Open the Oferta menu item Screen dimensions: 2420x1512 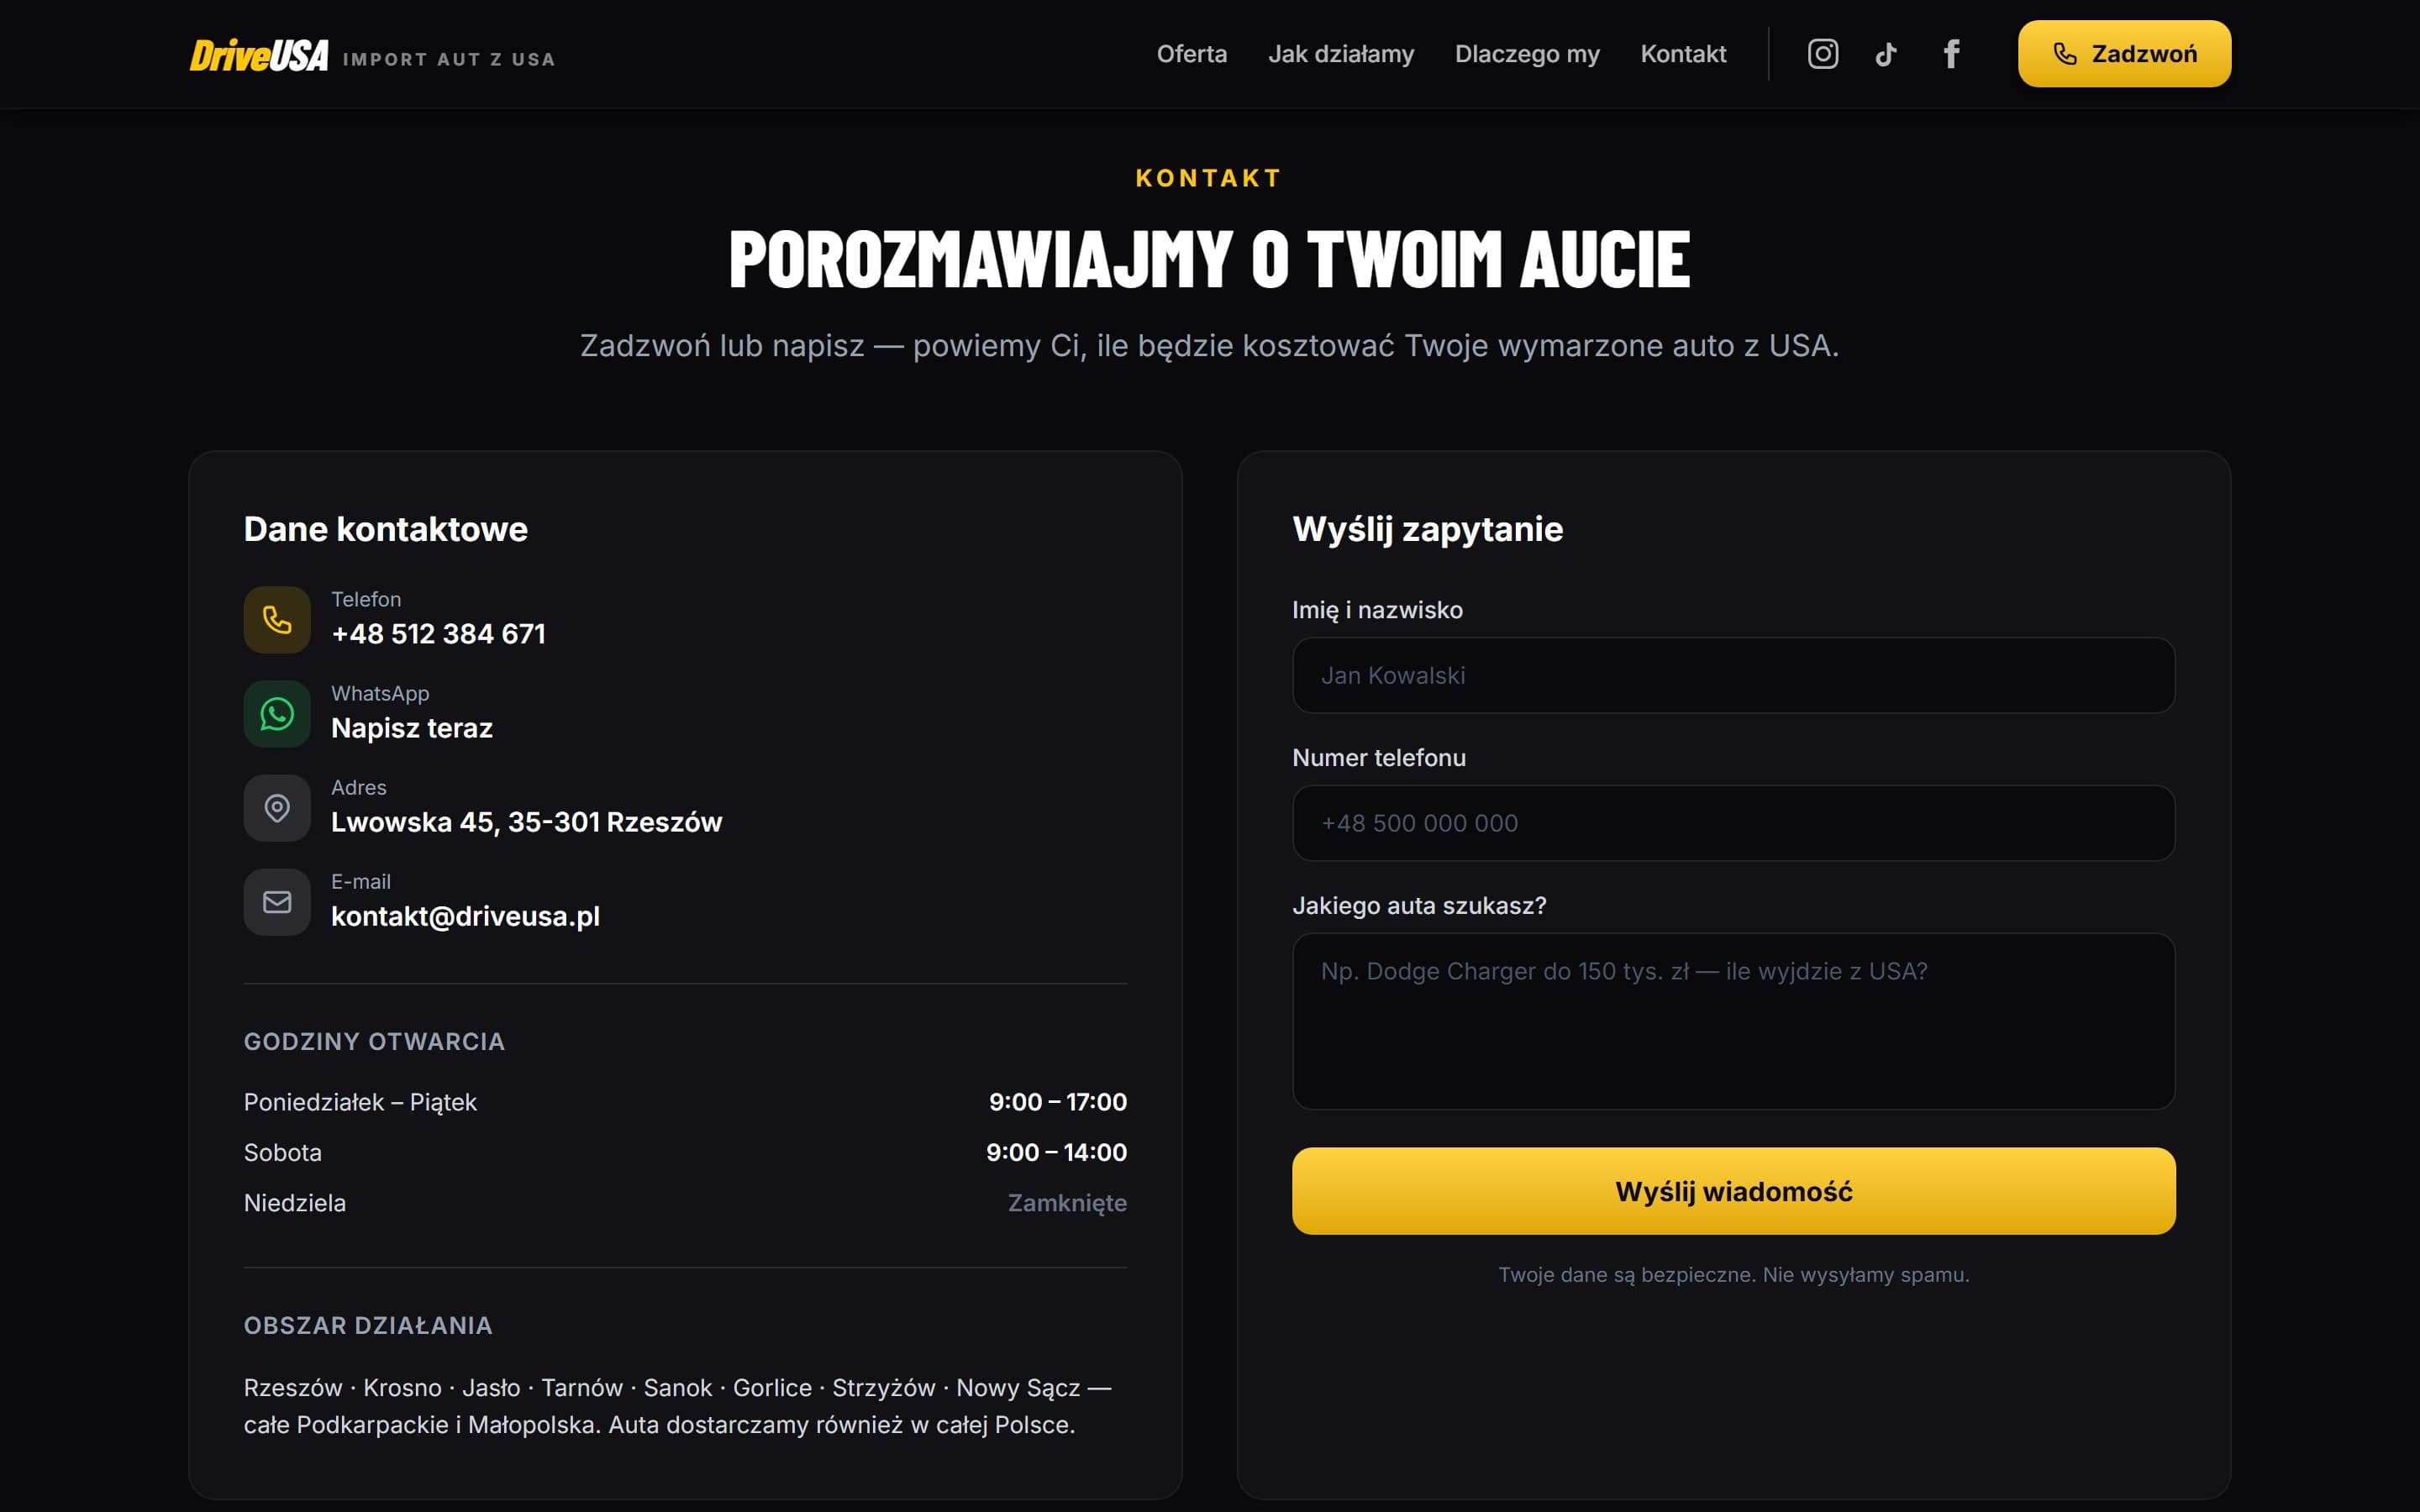(x=1192, y=54)
